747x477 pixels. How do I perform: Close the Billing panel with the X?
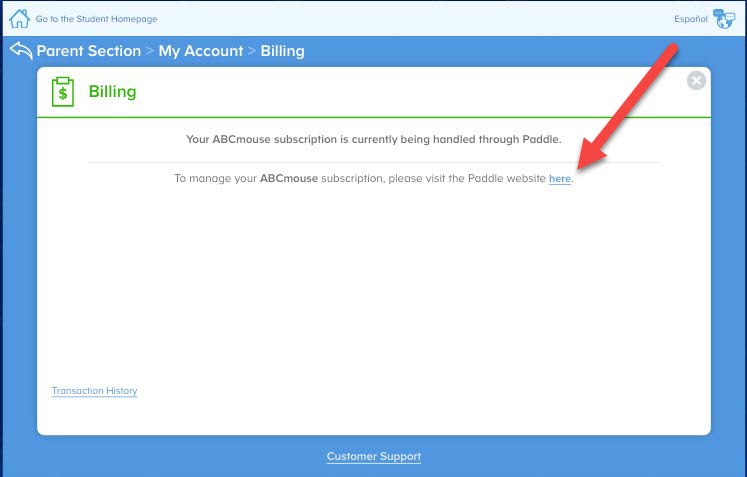(x=696, y=81)
